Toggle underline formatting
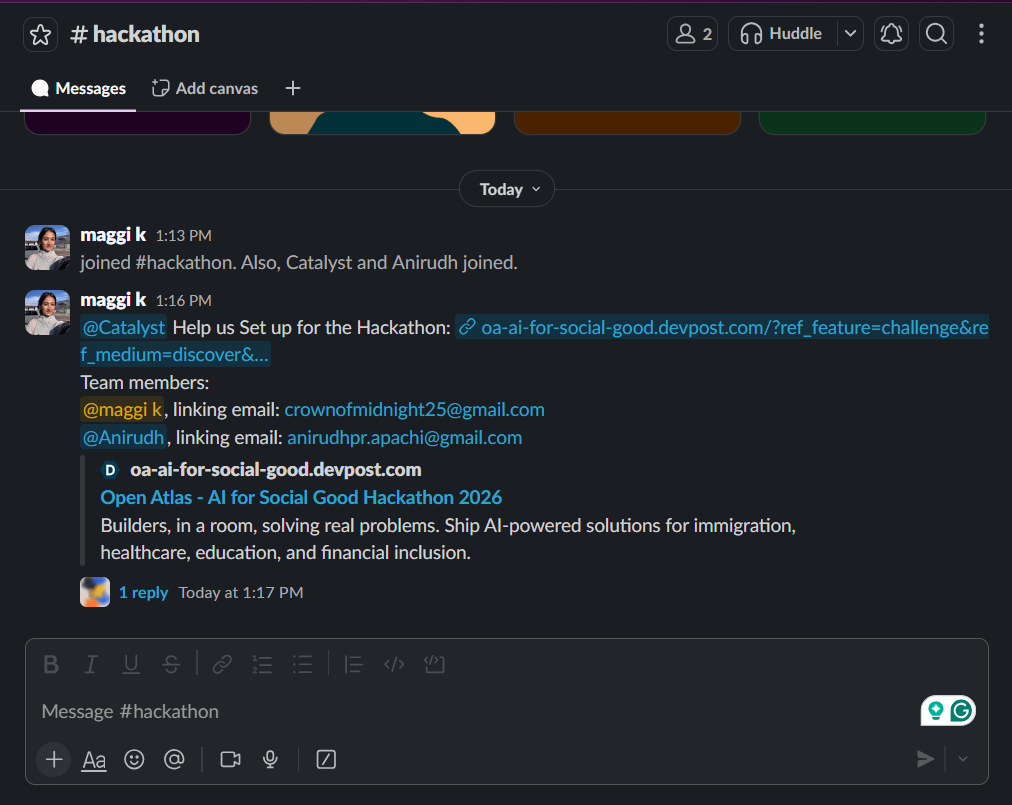 pyautogui.click(x=131, y=664)
